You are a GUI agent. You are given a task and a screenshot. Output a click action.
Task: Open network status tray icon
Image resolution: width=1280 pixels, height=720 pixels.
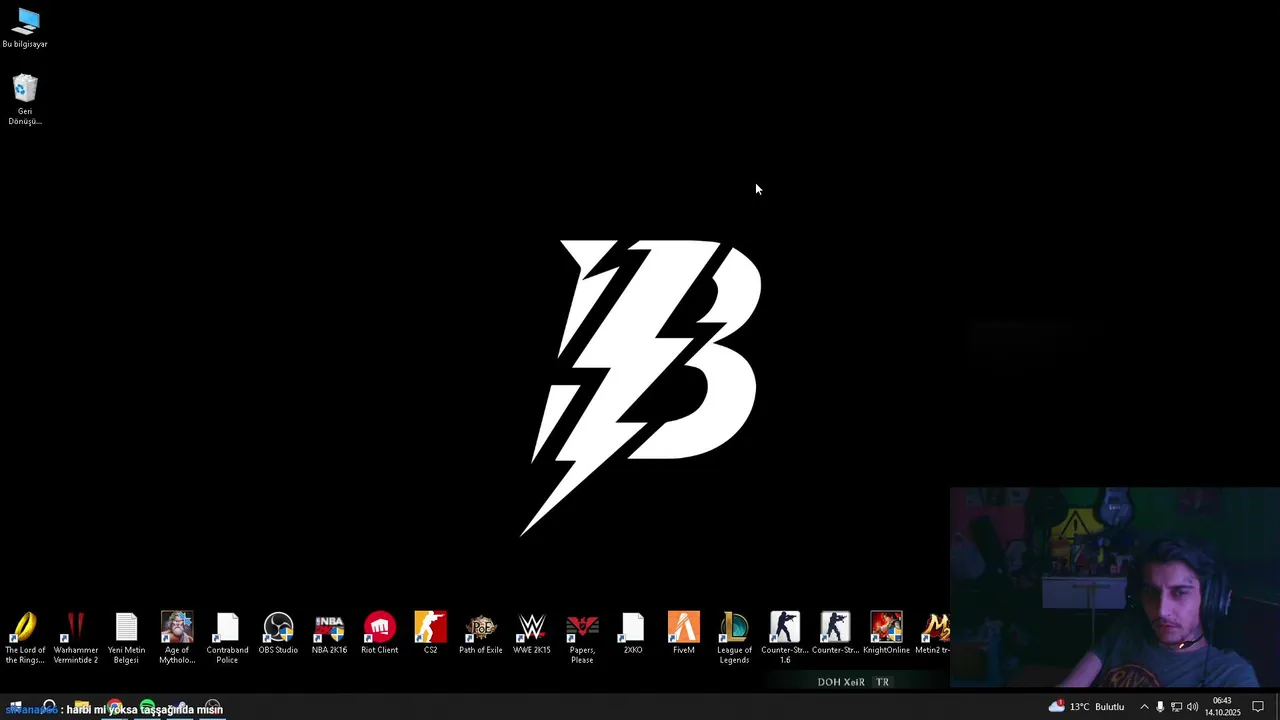click(1176, 707)
